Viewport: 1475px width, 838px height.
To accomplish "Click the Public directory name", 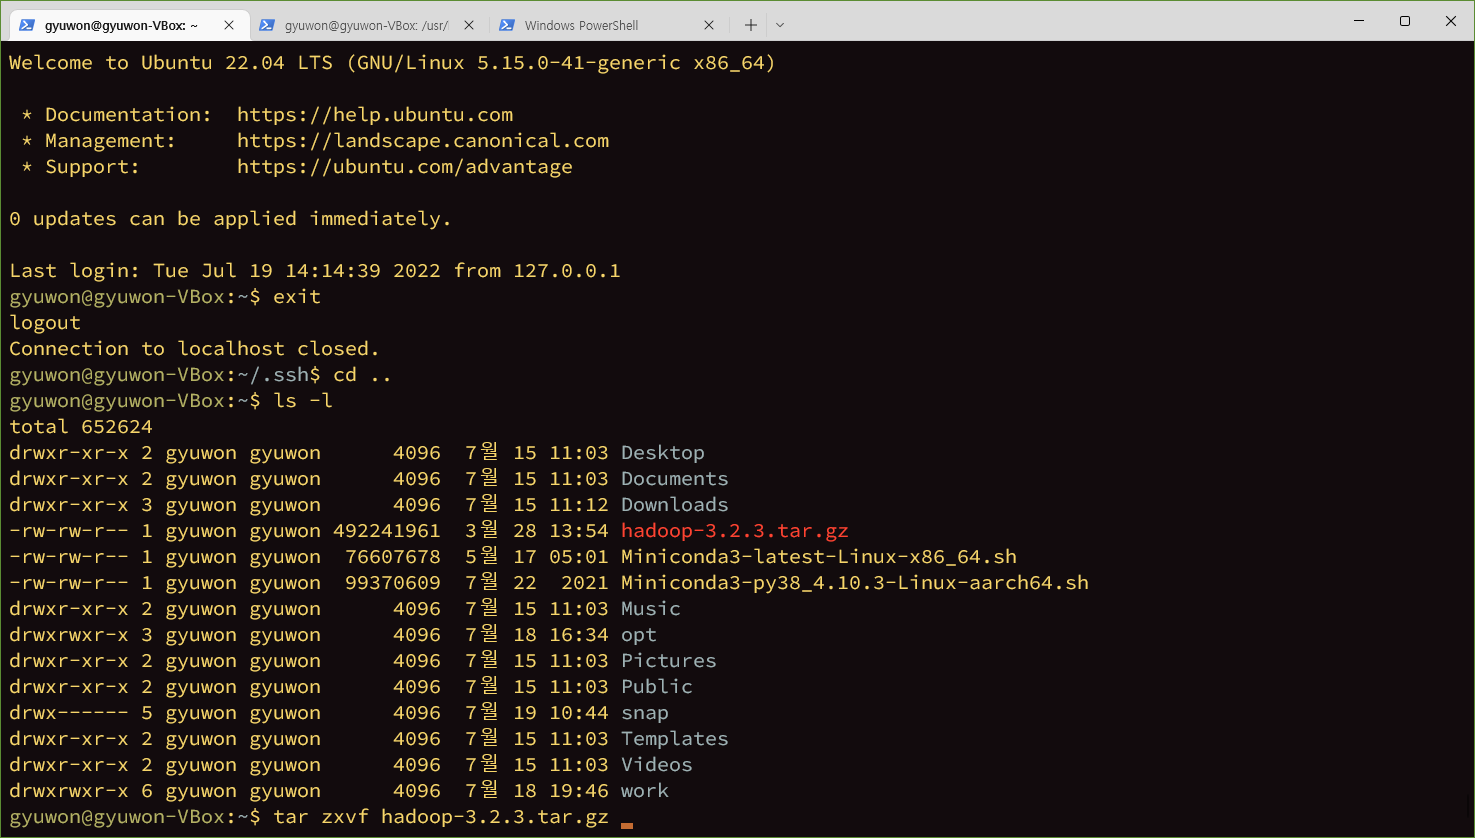I will click(657, 687).
